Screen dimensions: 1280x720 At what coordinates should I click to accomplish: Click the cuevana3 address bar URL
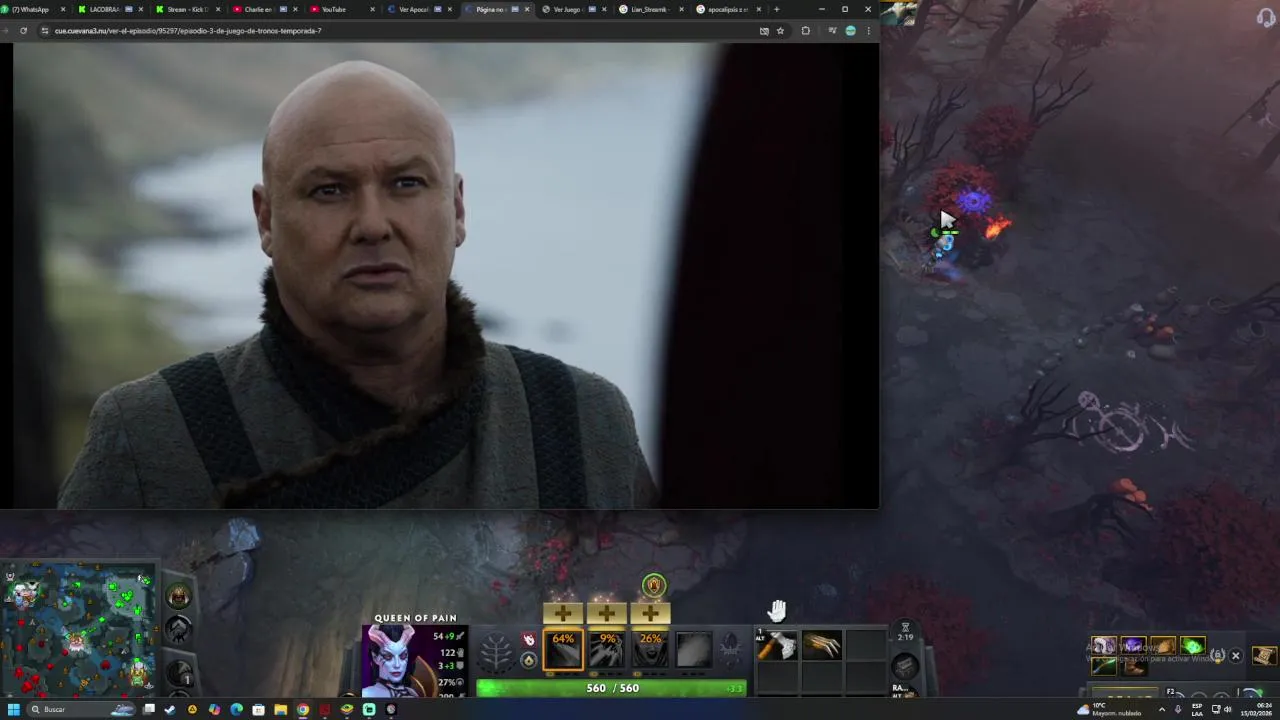click(x=188, y=31)
